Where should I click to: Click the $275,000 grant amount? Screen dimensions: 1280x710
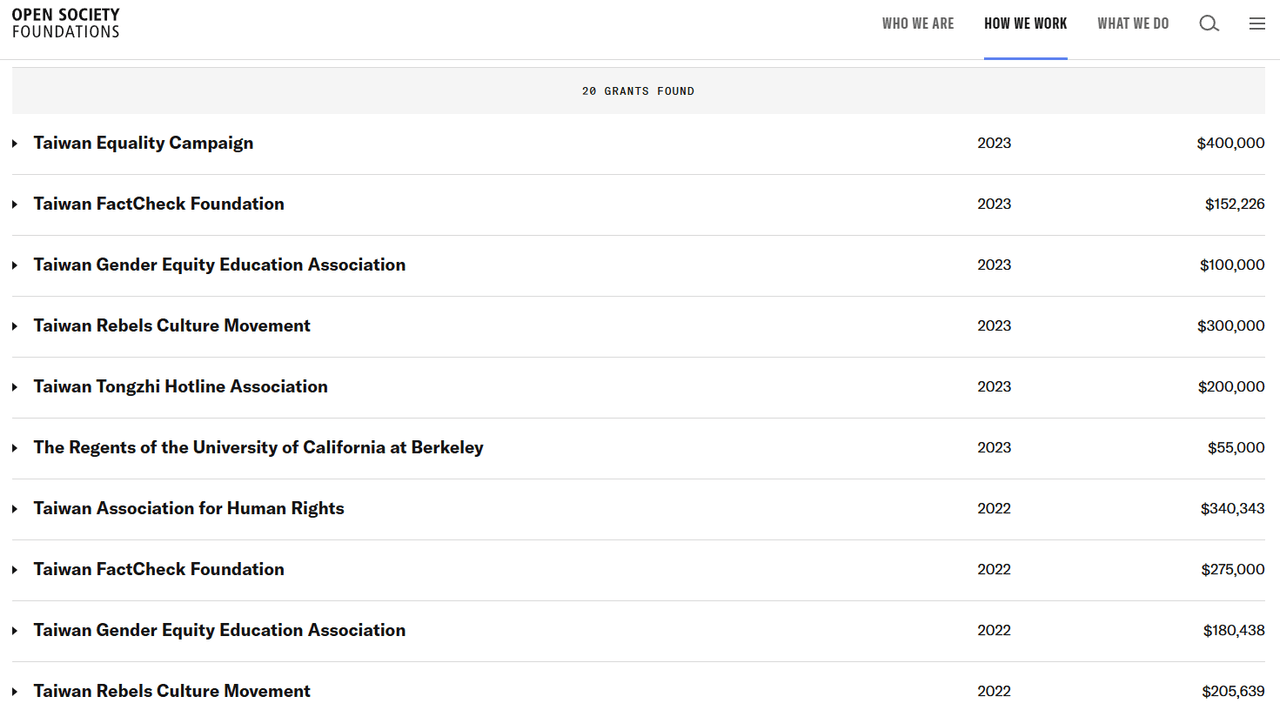pos(1232,570)
